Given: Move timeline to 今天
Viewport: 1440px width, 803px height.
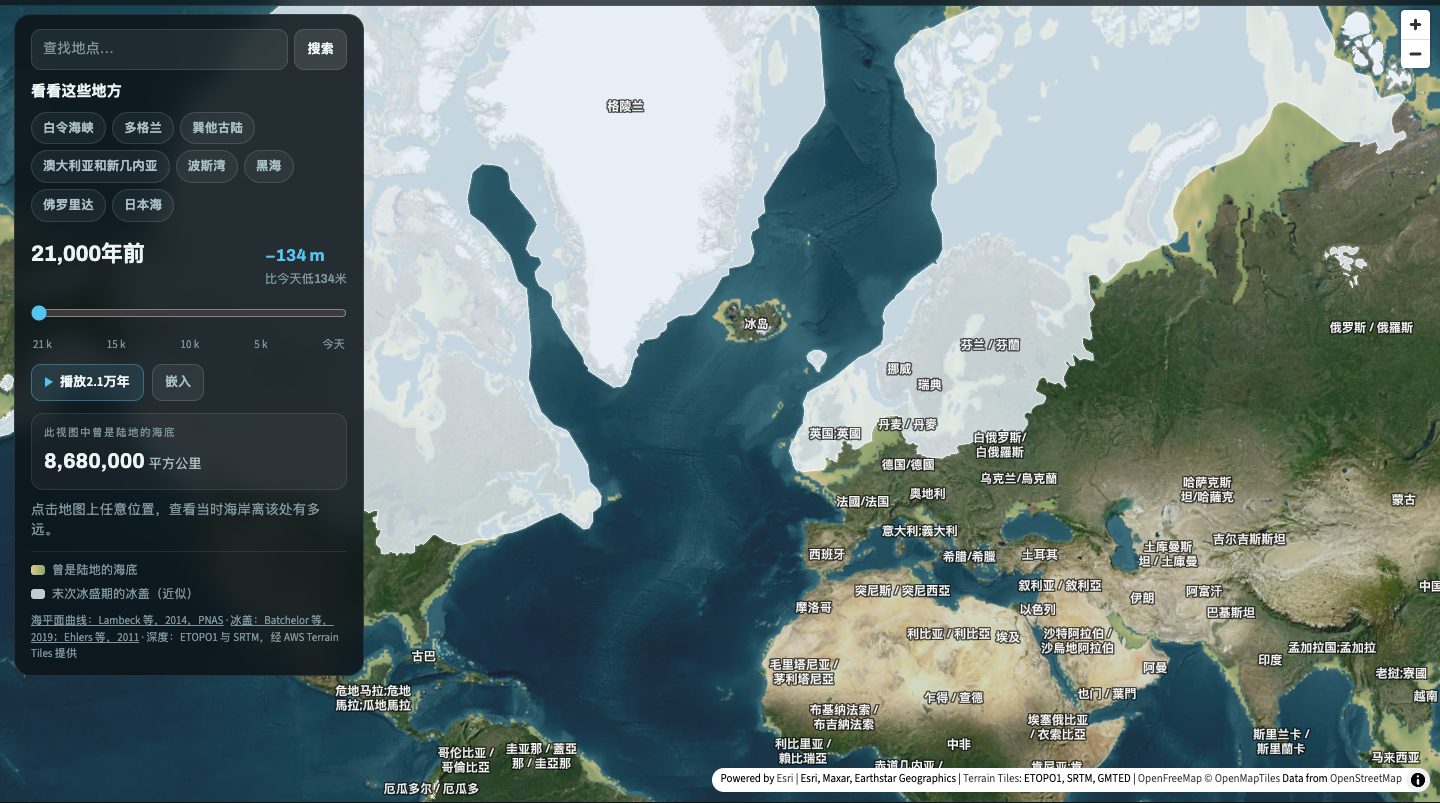Looking at the screenshot, I should [x=333, y=344].
